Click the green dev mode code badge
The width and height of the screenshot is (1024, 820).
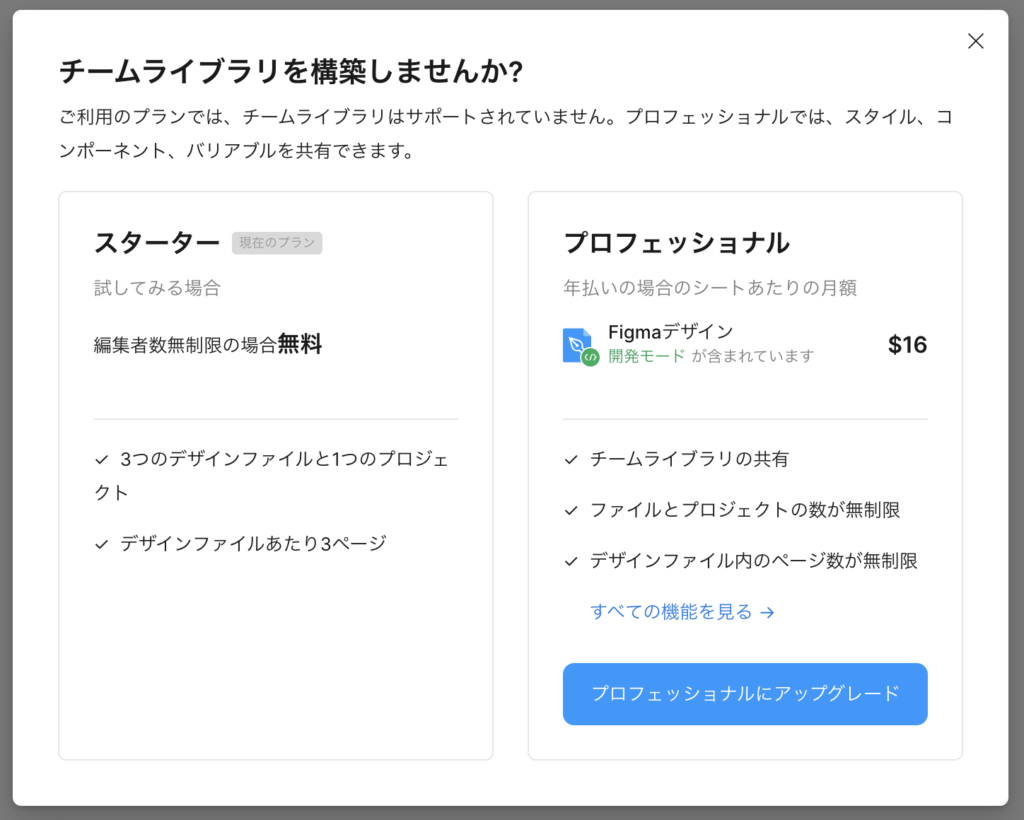click(591, 357)
